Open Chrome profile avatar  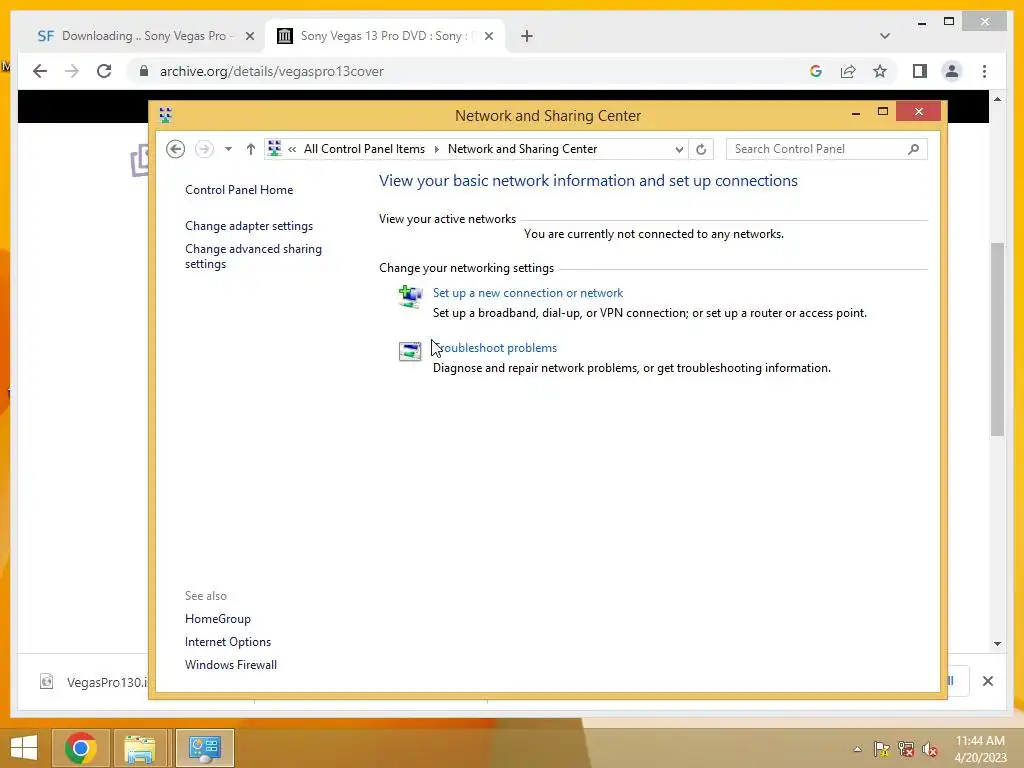pyautogui.click(x=952, y=71)
